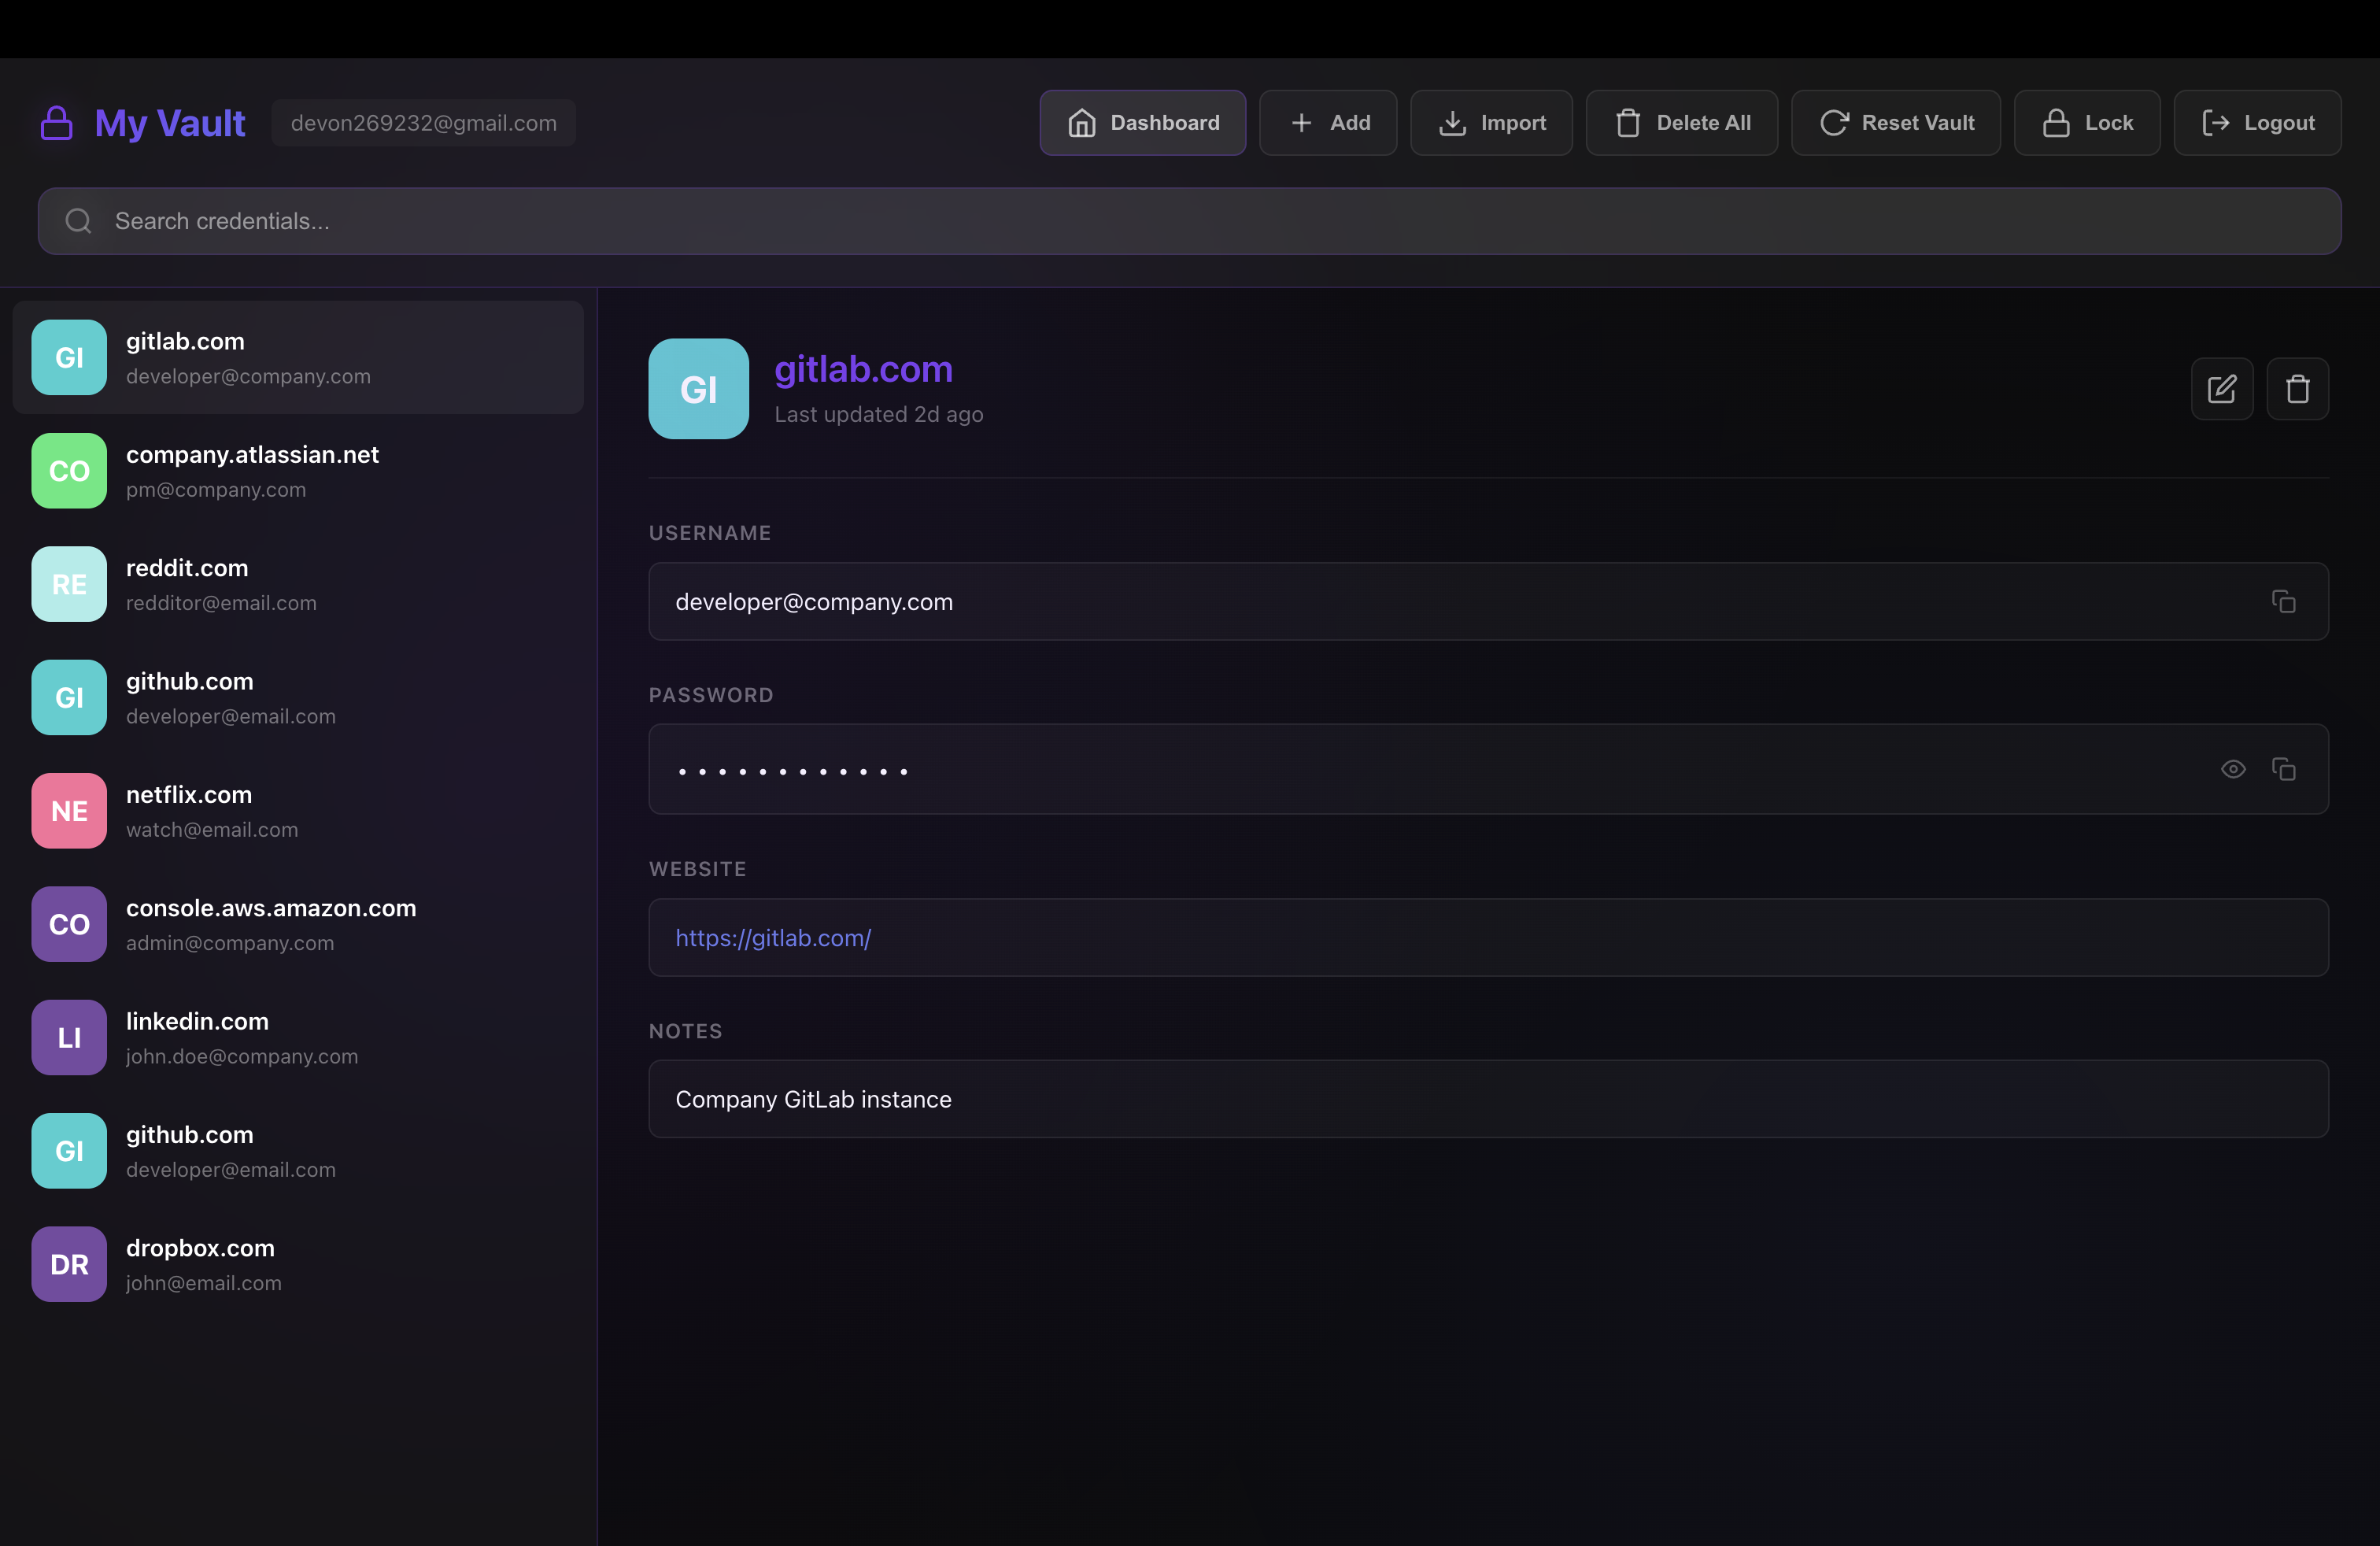Viewport: 2380px width, 1546px height.
Task: Click the Add button to create a credential
Action: [x=1328, y=123]
